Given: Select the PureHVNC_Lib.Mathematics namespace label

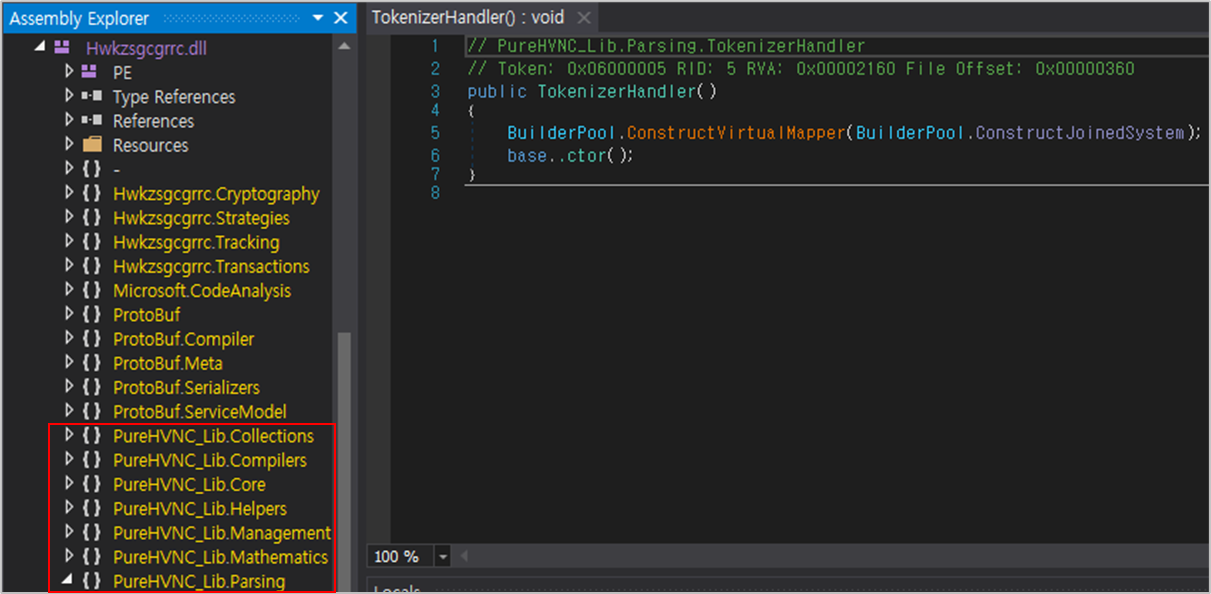Looking at the screenshot, I should 220,557.
